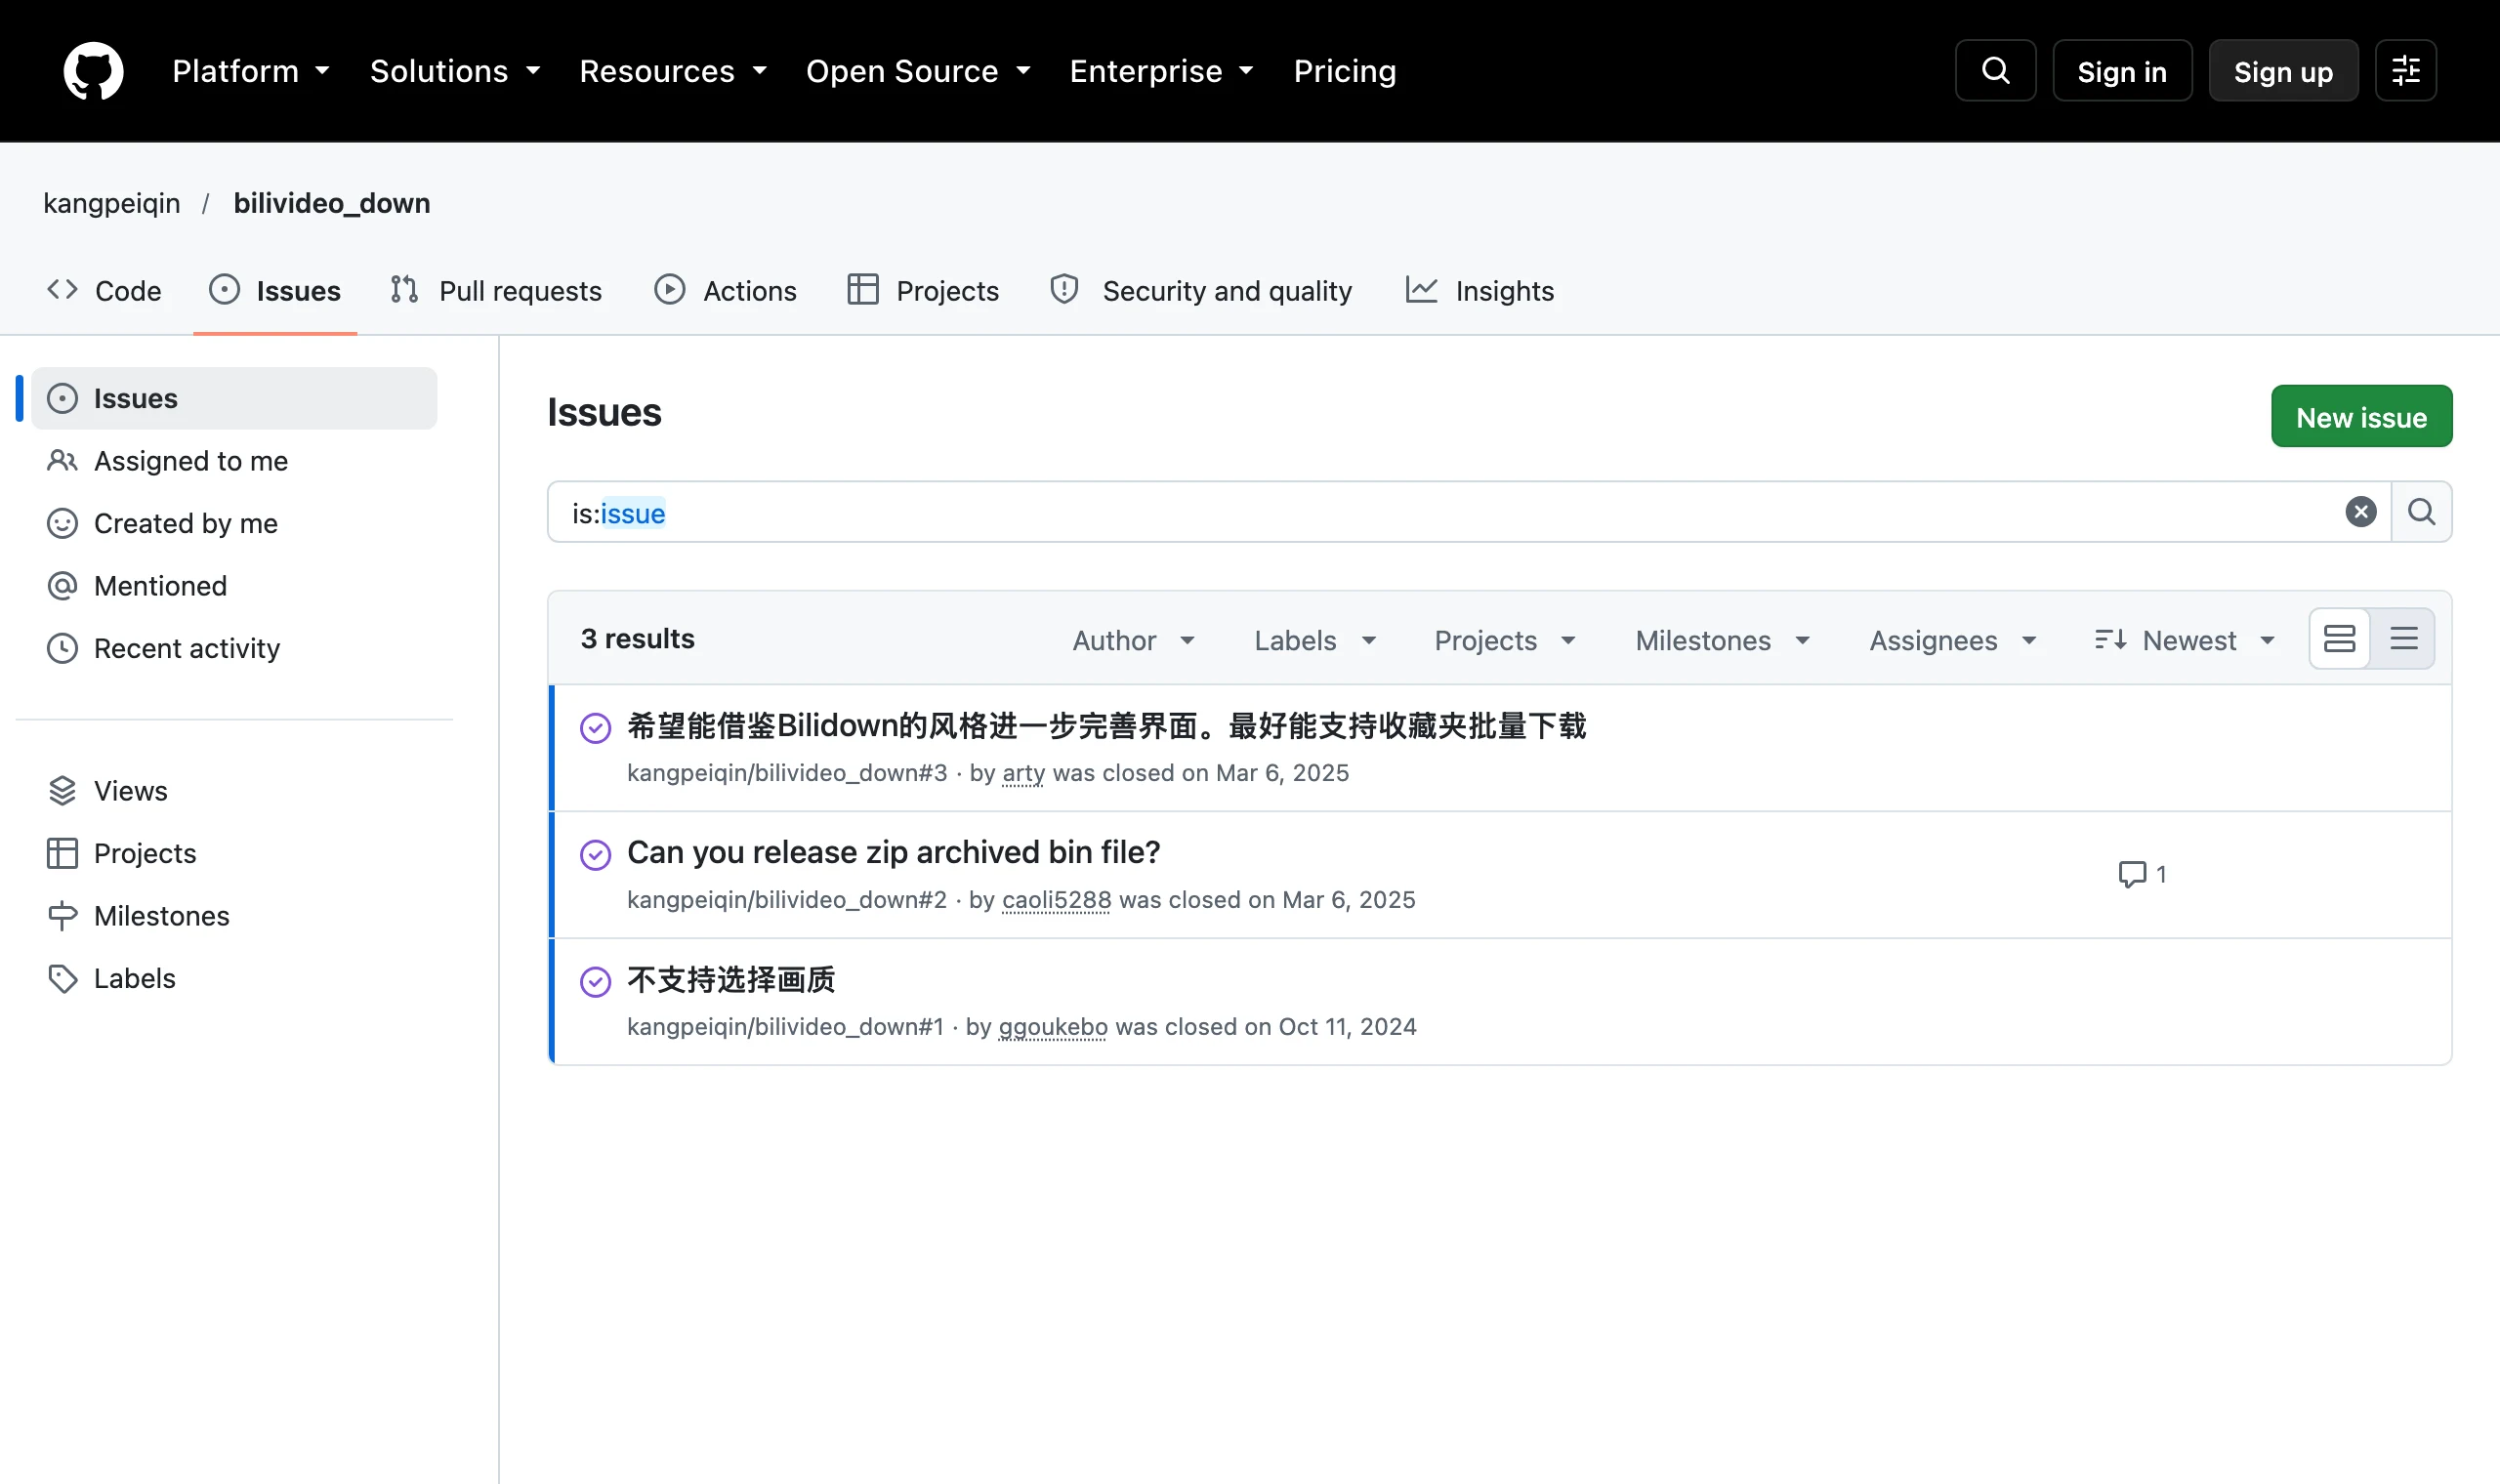Open the Author filter dropdown
This screenshot has height=1484, width=2500.
point(1133,640)
